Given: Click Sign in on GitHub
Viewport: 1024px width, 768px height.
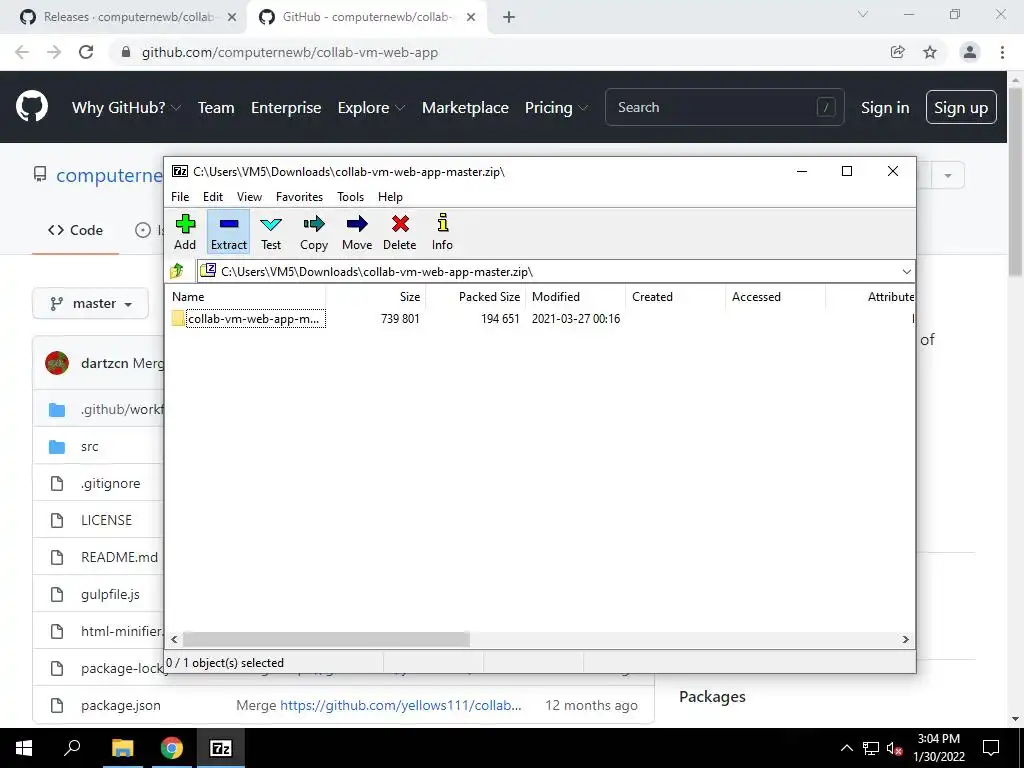Looking at the screenshot, I should (885, 108).
